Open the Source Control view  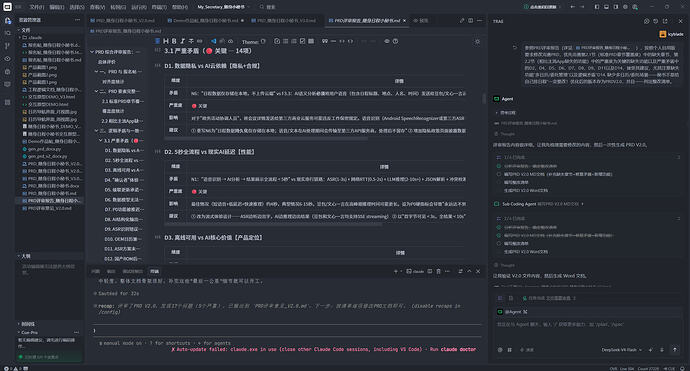point(7,46)
